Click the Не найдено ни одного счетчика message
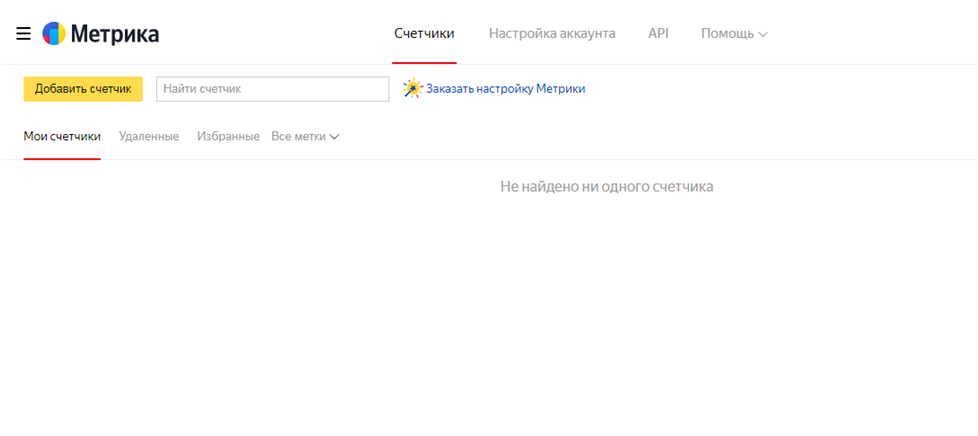 tap(606, 186)
